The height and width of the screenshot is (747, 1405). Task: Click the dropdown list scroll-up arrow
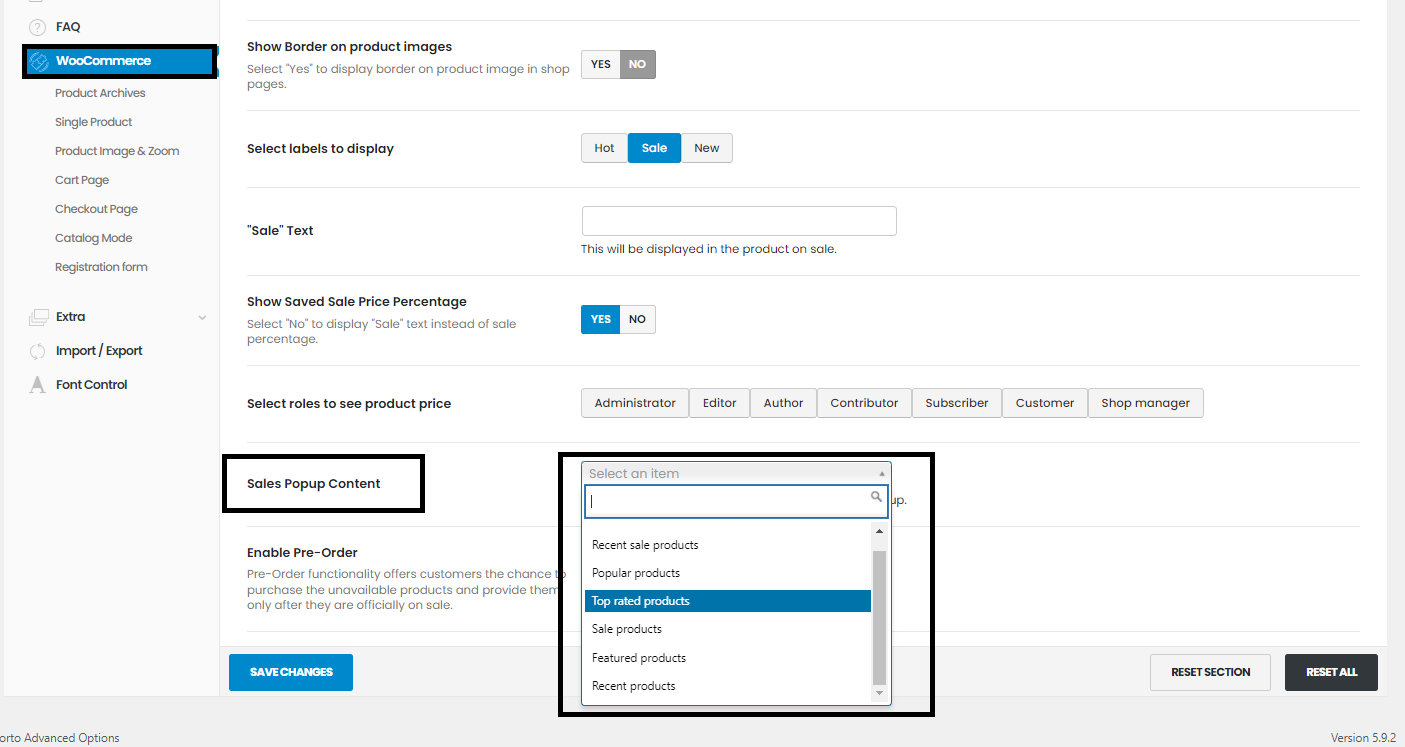(x=880, y=531)
